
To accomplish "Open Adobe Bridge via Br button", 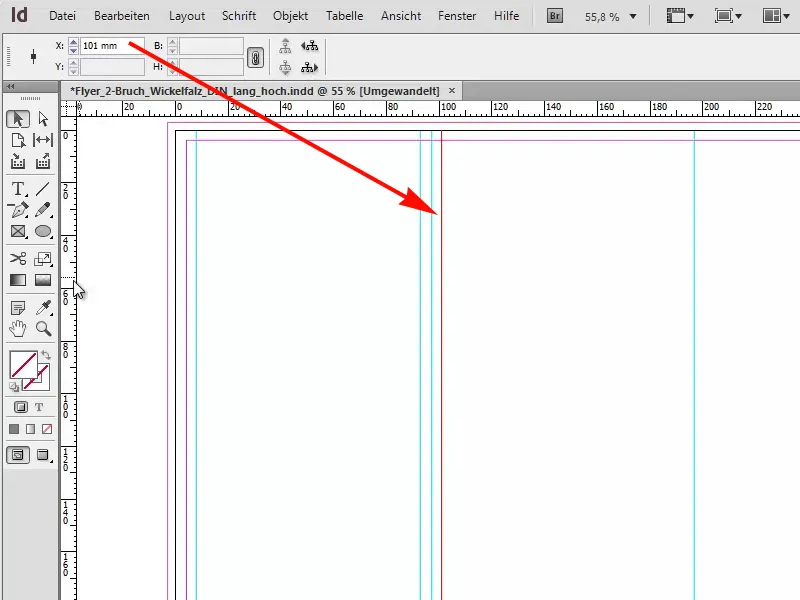I will click(x=555, y=16).
